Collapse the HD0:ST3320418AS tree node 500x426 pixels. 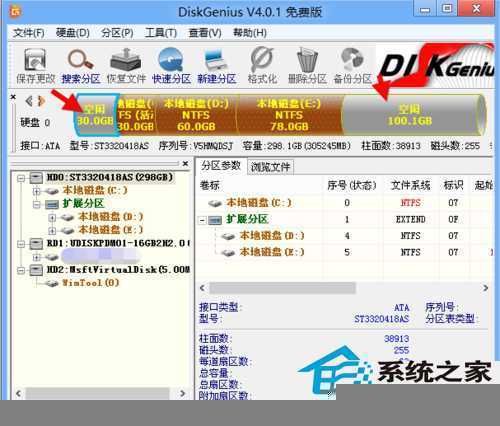click(21, 178)
